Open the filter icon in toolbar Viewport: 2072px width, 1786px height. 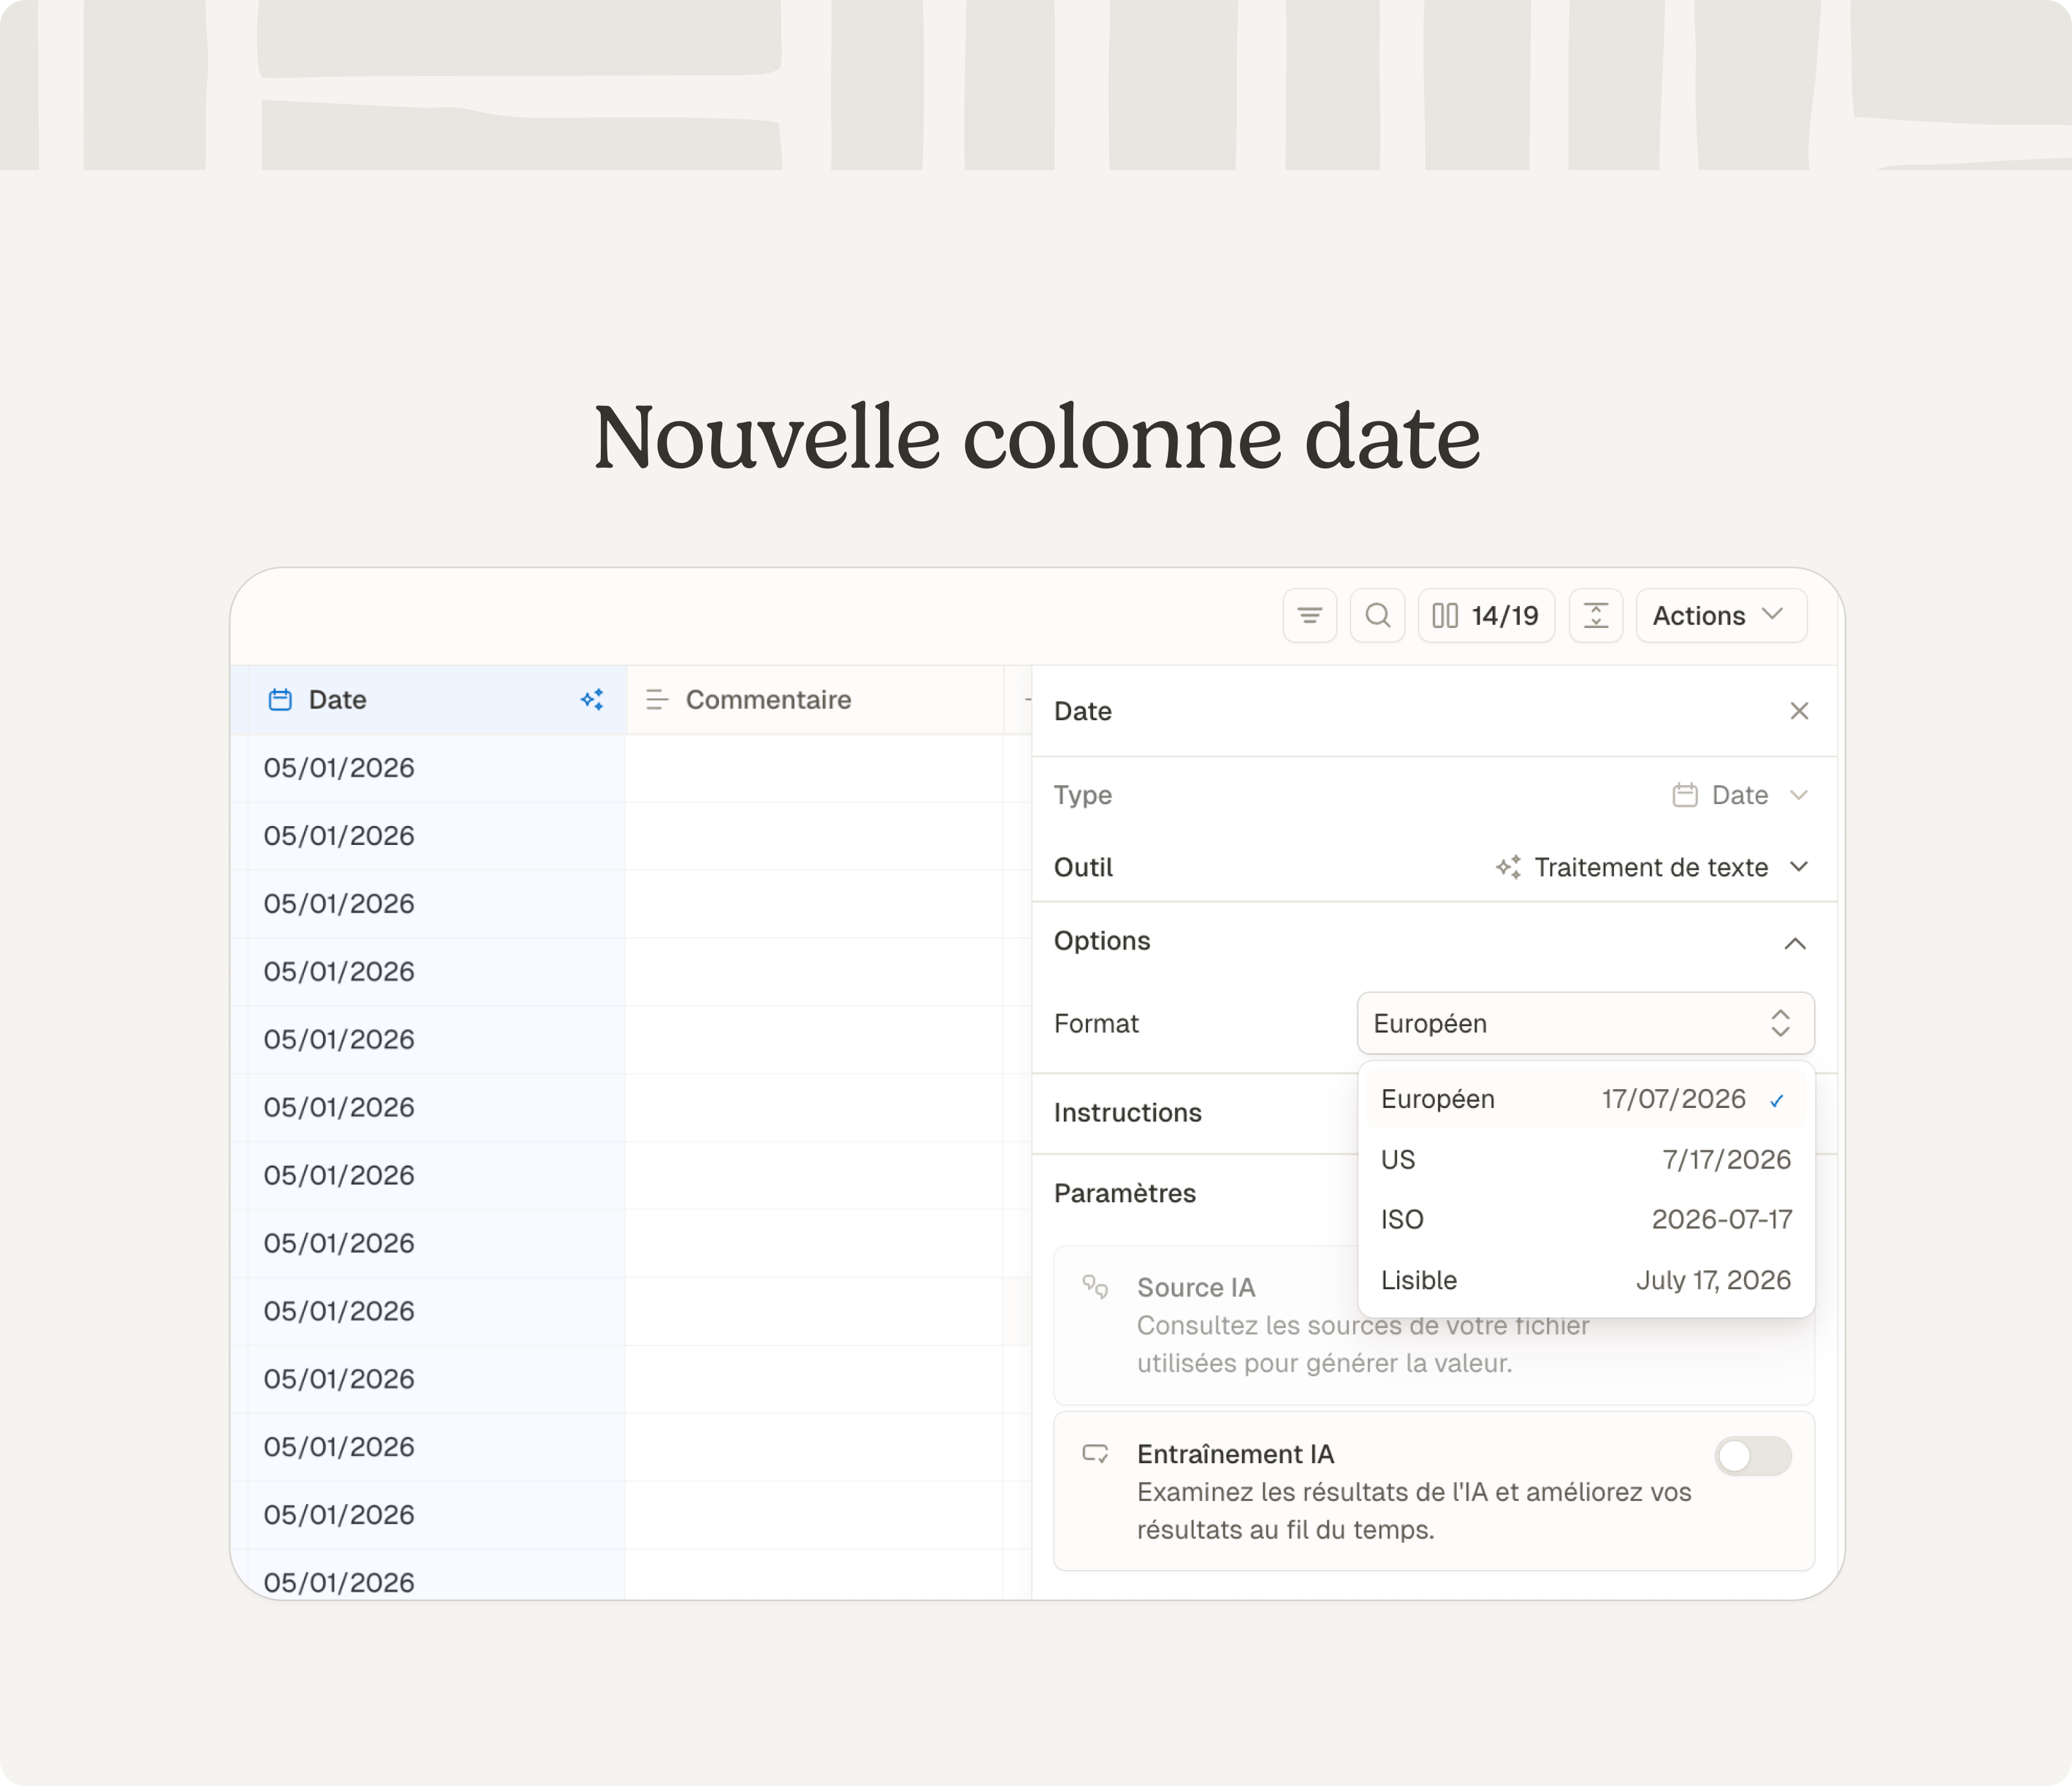(1310, 616)
